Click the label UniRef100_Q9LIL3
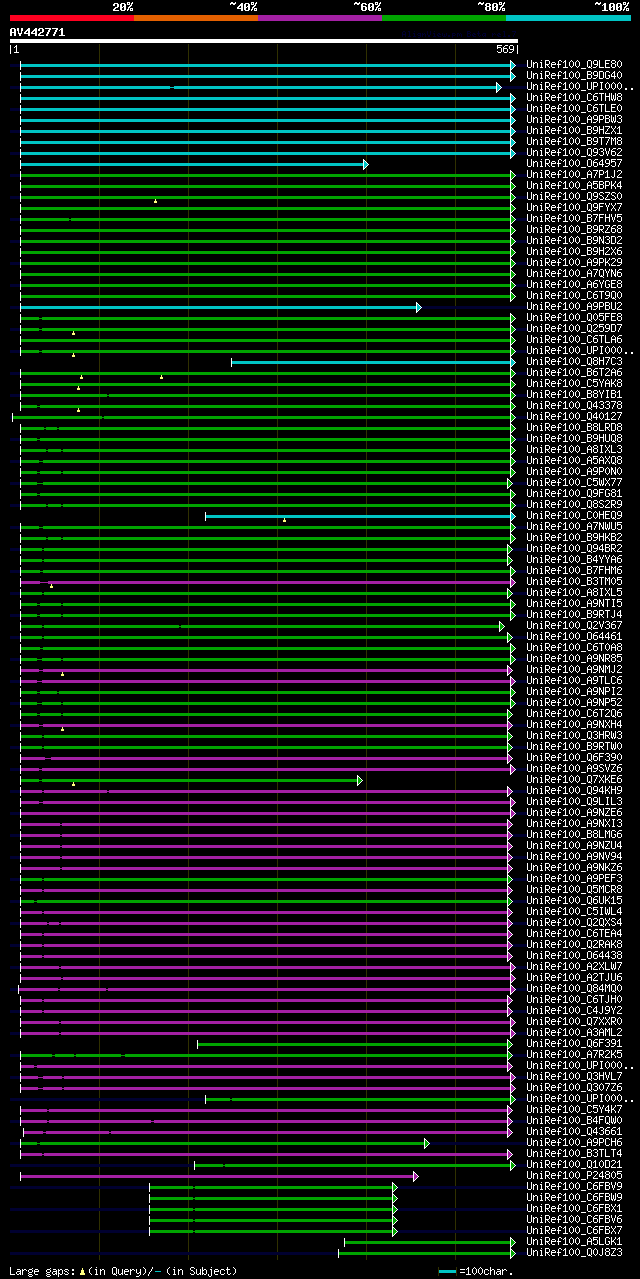640x1279 pixels. point(574,802)
